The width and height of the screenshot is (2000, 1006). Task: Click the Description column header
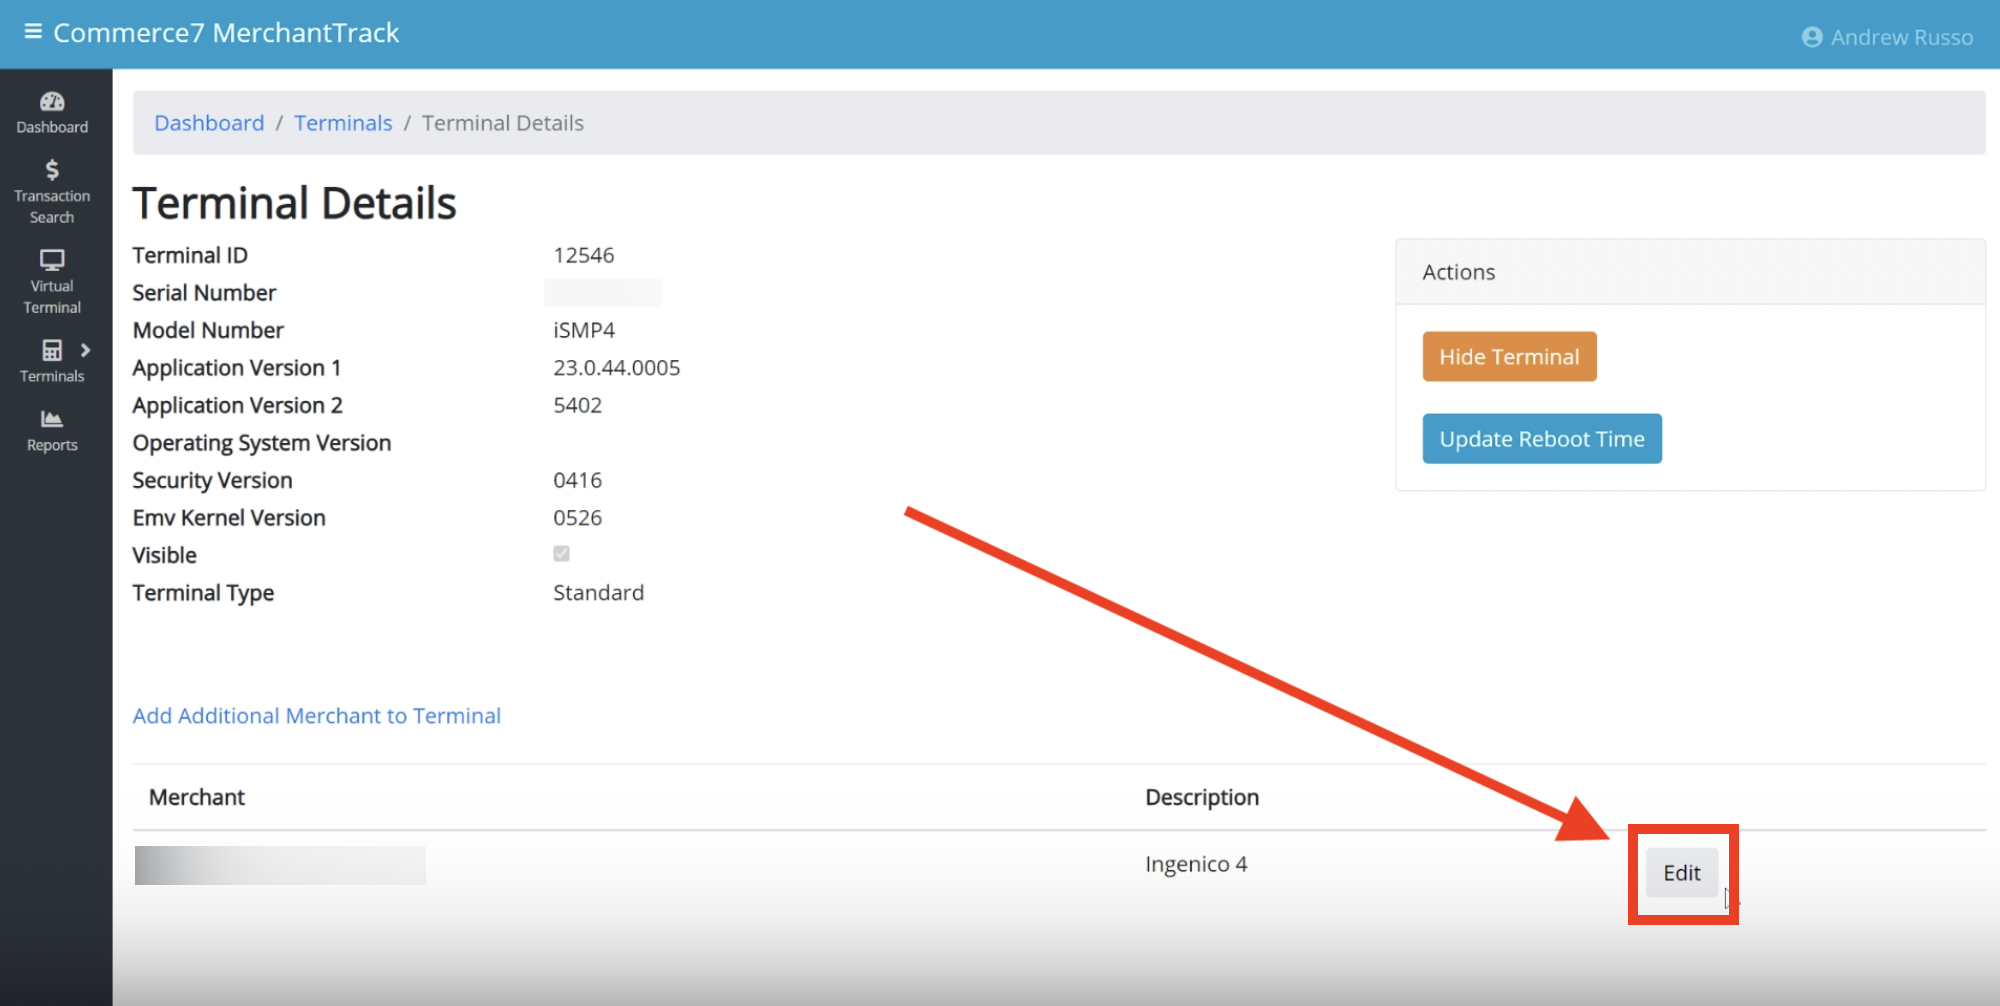tap(1201, 797)
